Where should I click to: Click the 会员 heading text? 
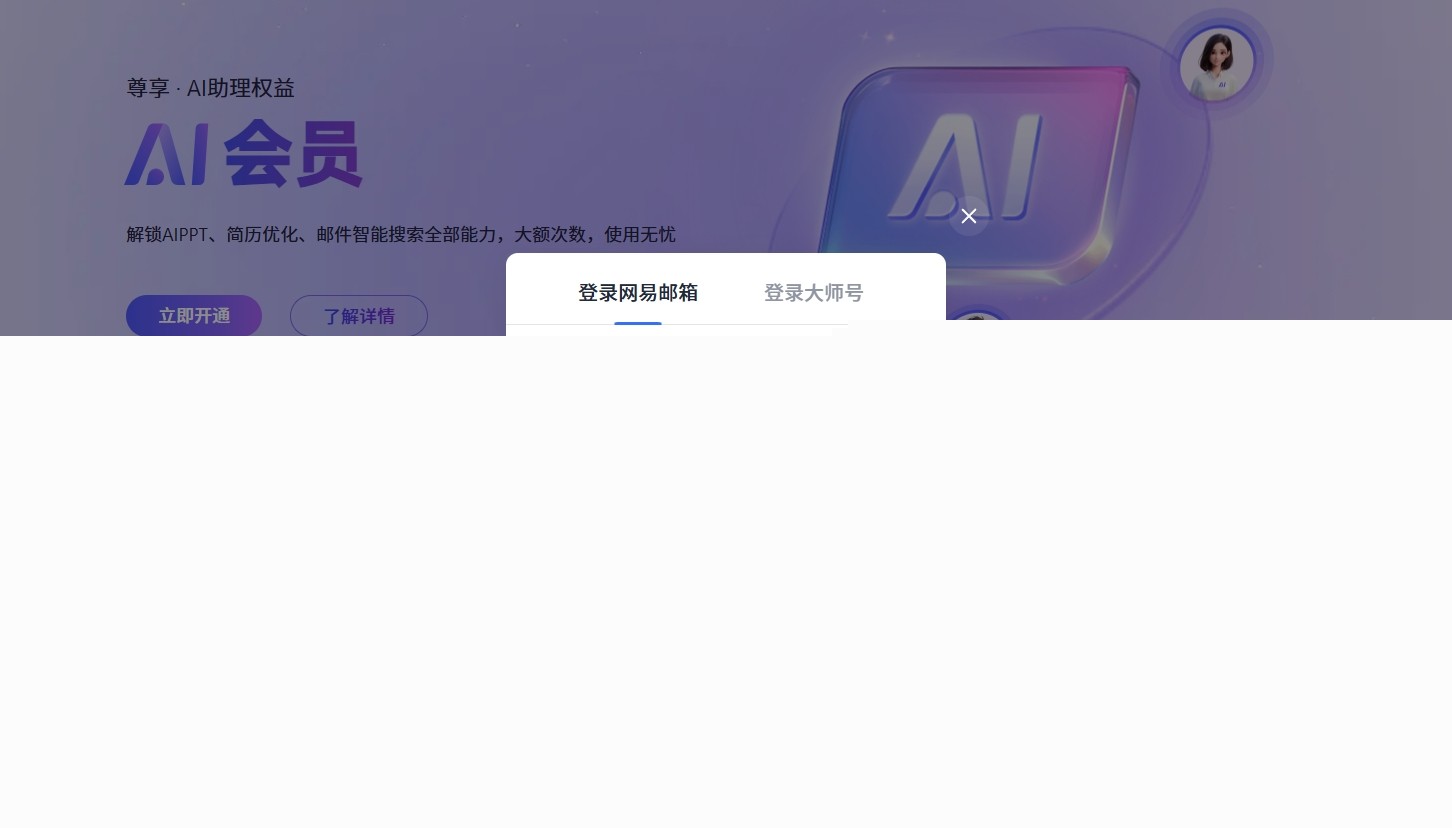[x=292, y=155]
